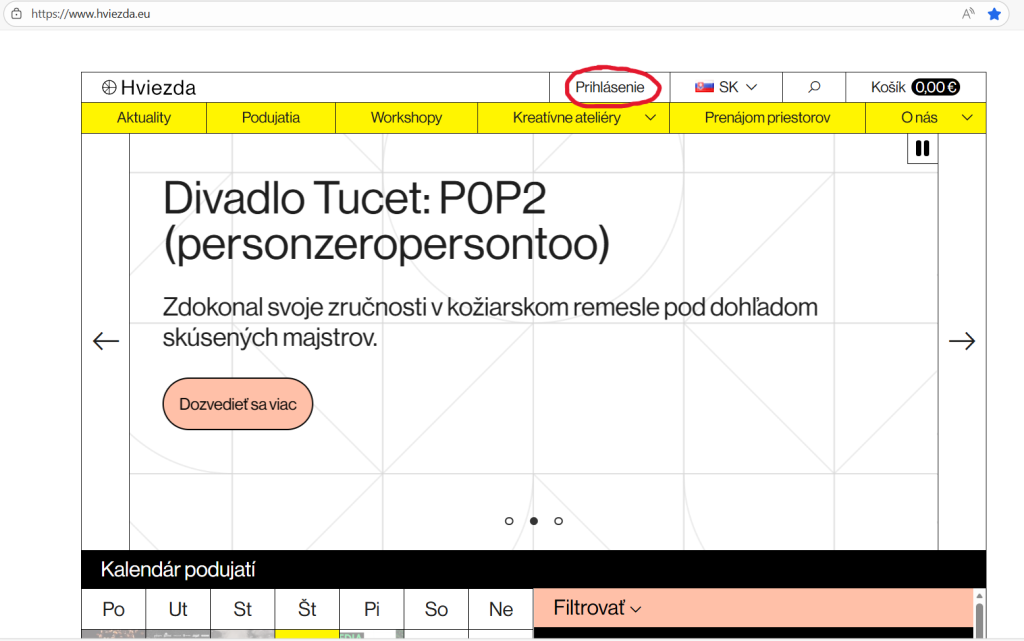Click the Hviezda logo

tap(149, 88)
